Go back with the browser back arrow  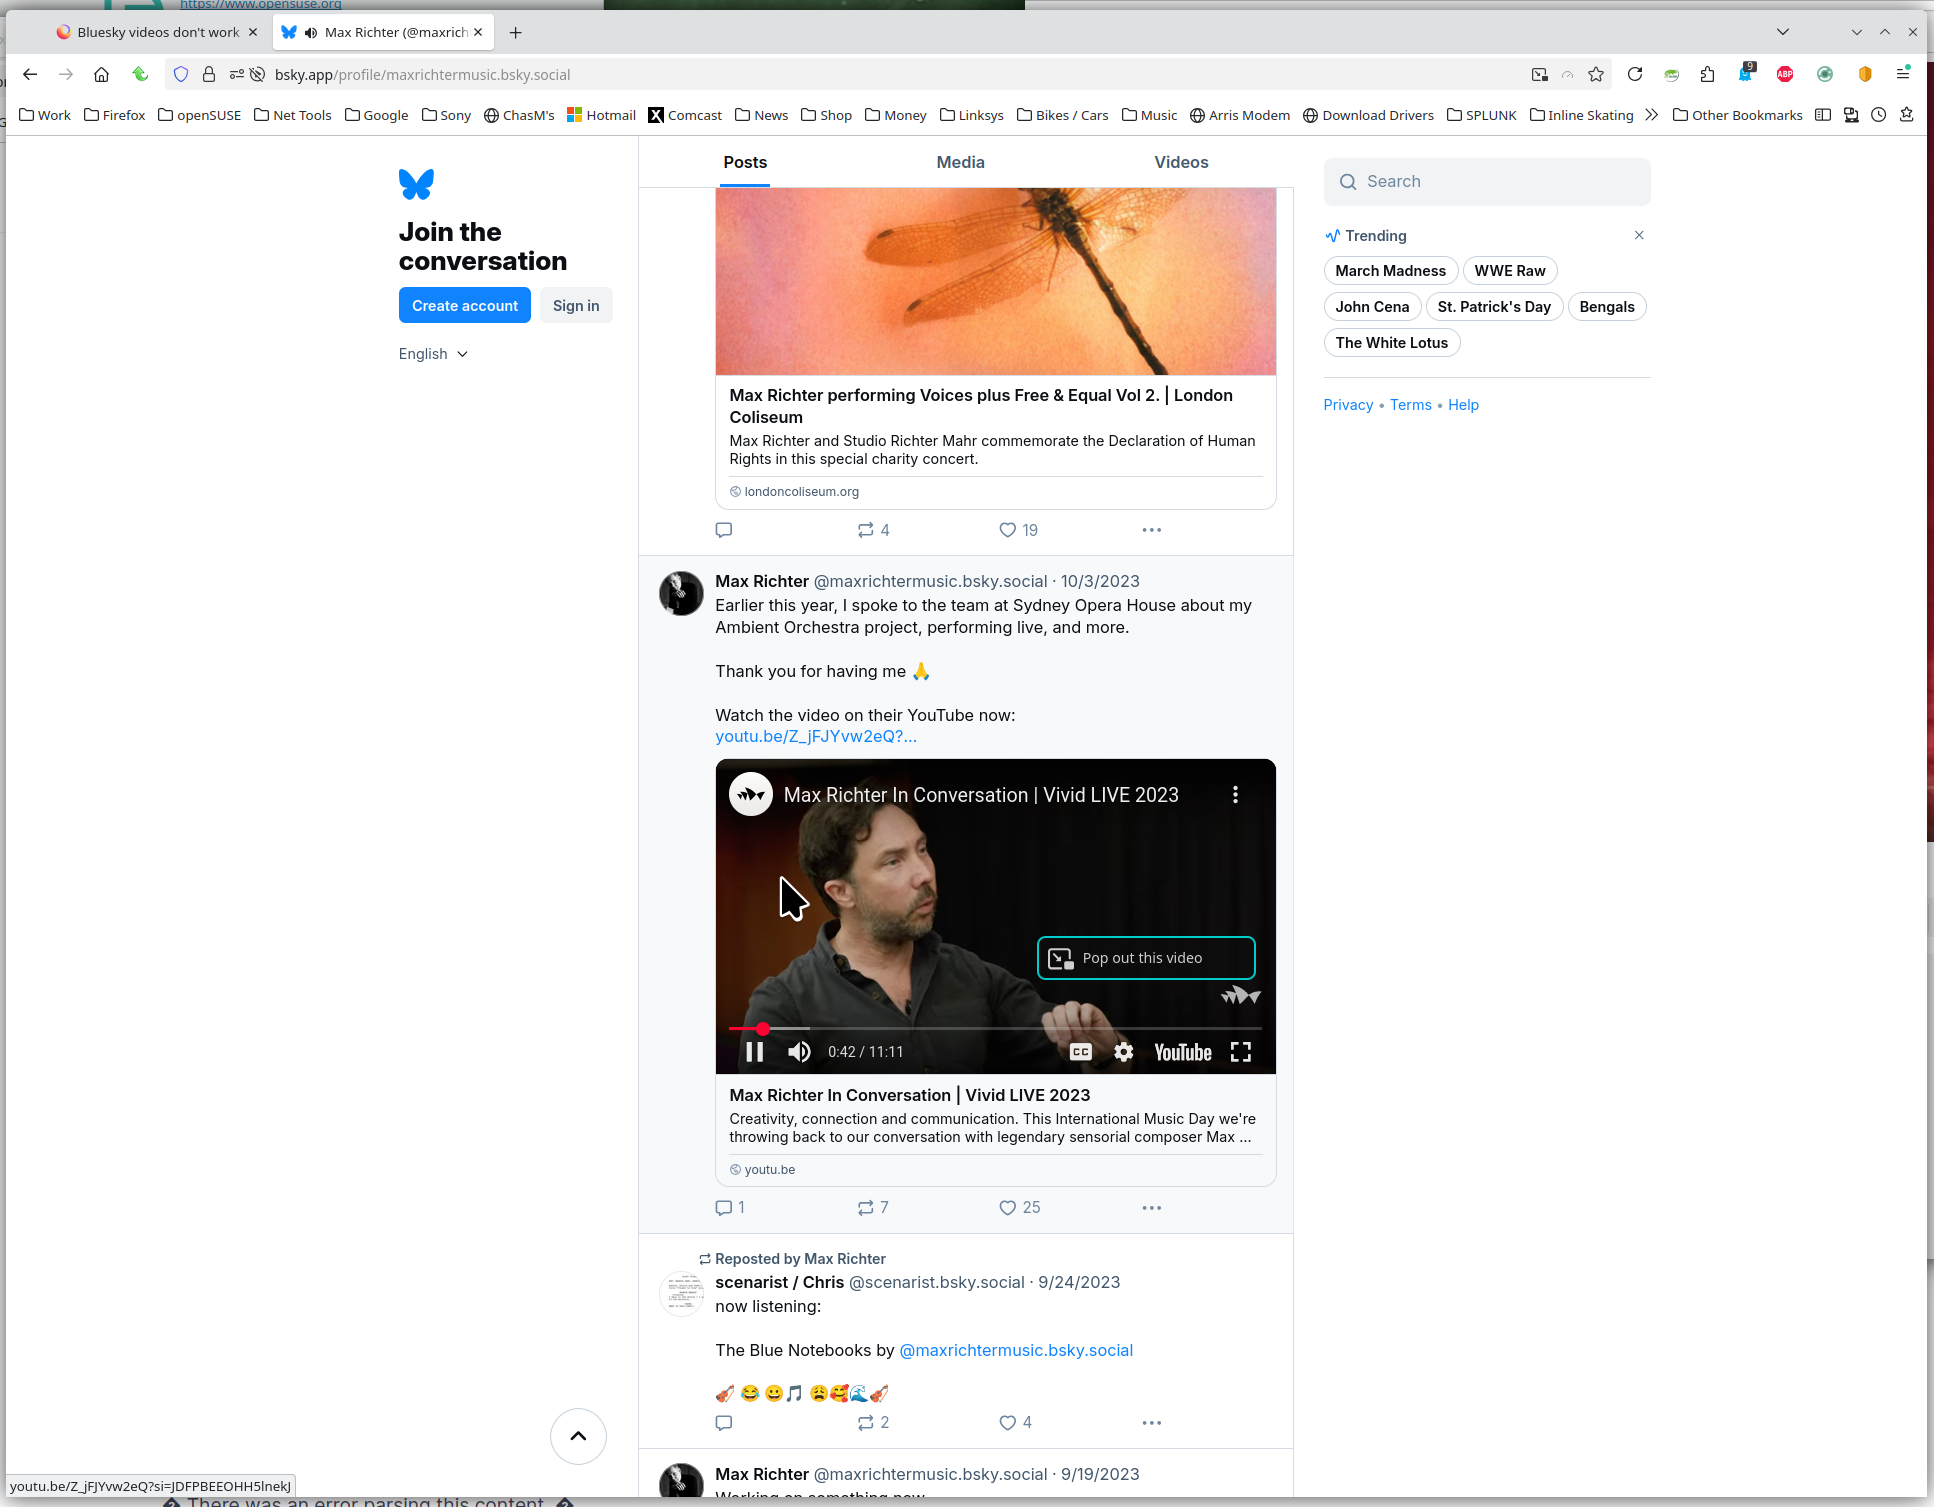pyautogui.click(x=30, y=74)
